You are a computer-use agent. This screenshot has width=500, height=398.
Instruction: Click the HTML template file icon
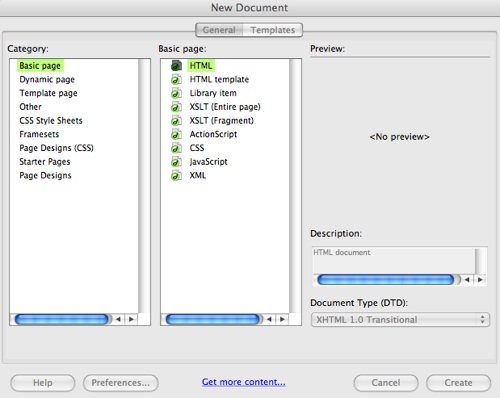(x=176, y=79)
